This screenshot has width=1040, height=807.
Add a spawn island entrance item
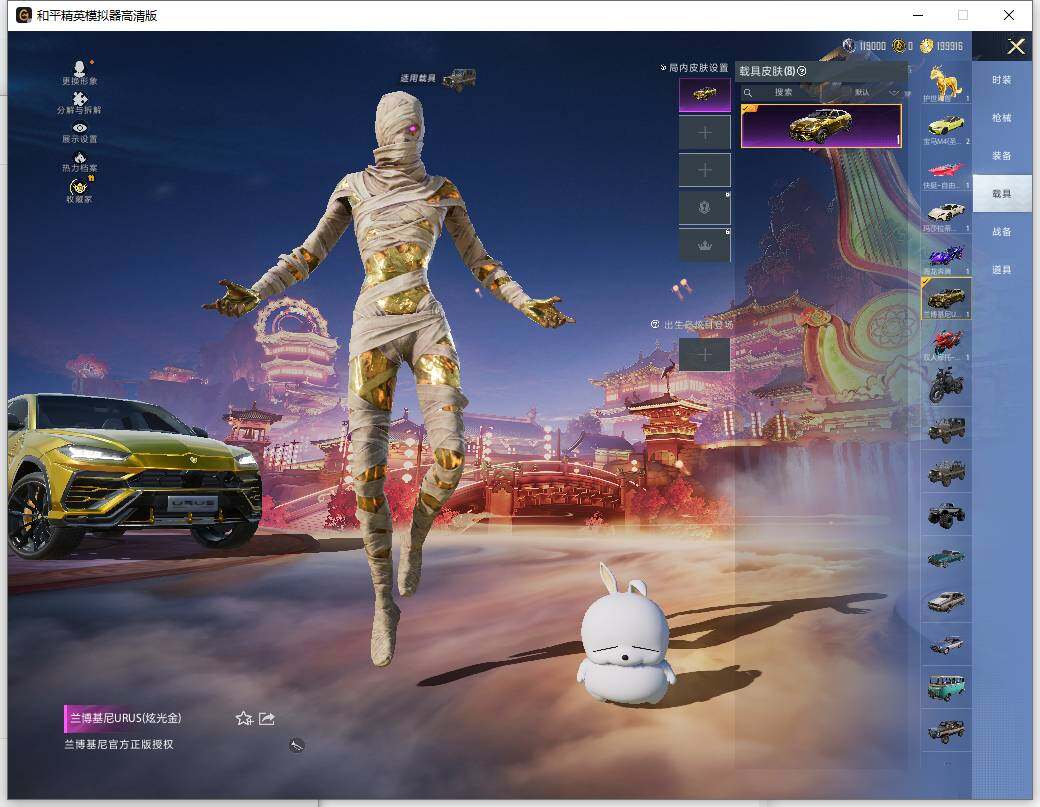click(704, 355)
